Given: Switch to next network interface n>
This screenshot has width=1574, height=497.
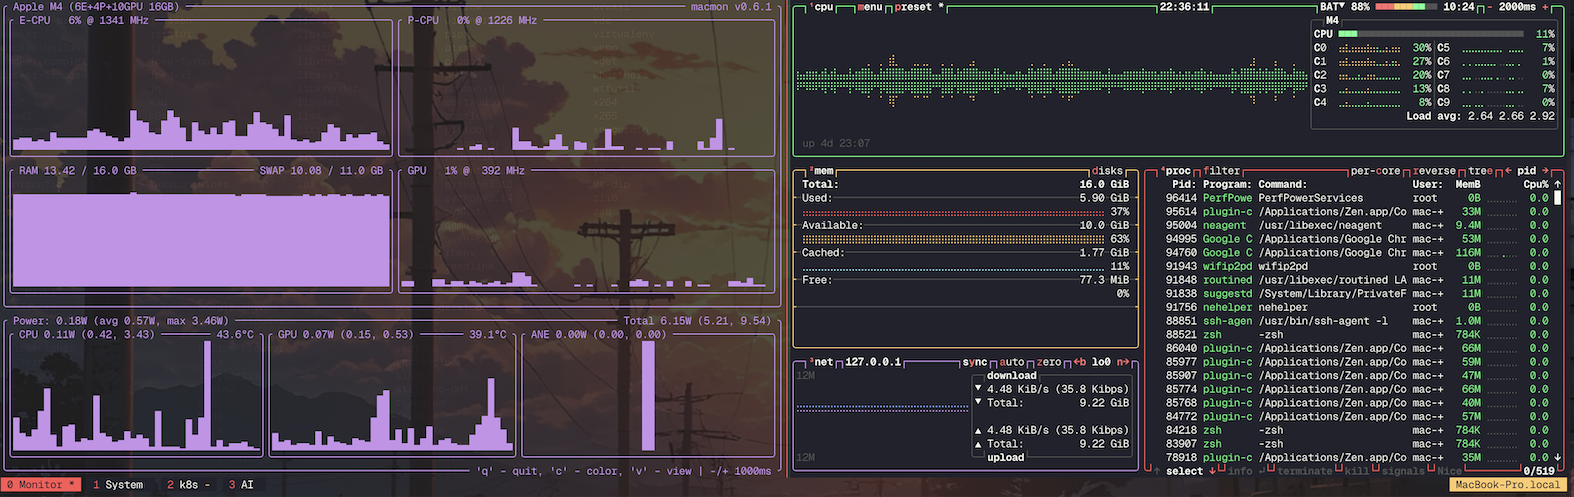Looking at the screenshot, I should pos(1122,362).
